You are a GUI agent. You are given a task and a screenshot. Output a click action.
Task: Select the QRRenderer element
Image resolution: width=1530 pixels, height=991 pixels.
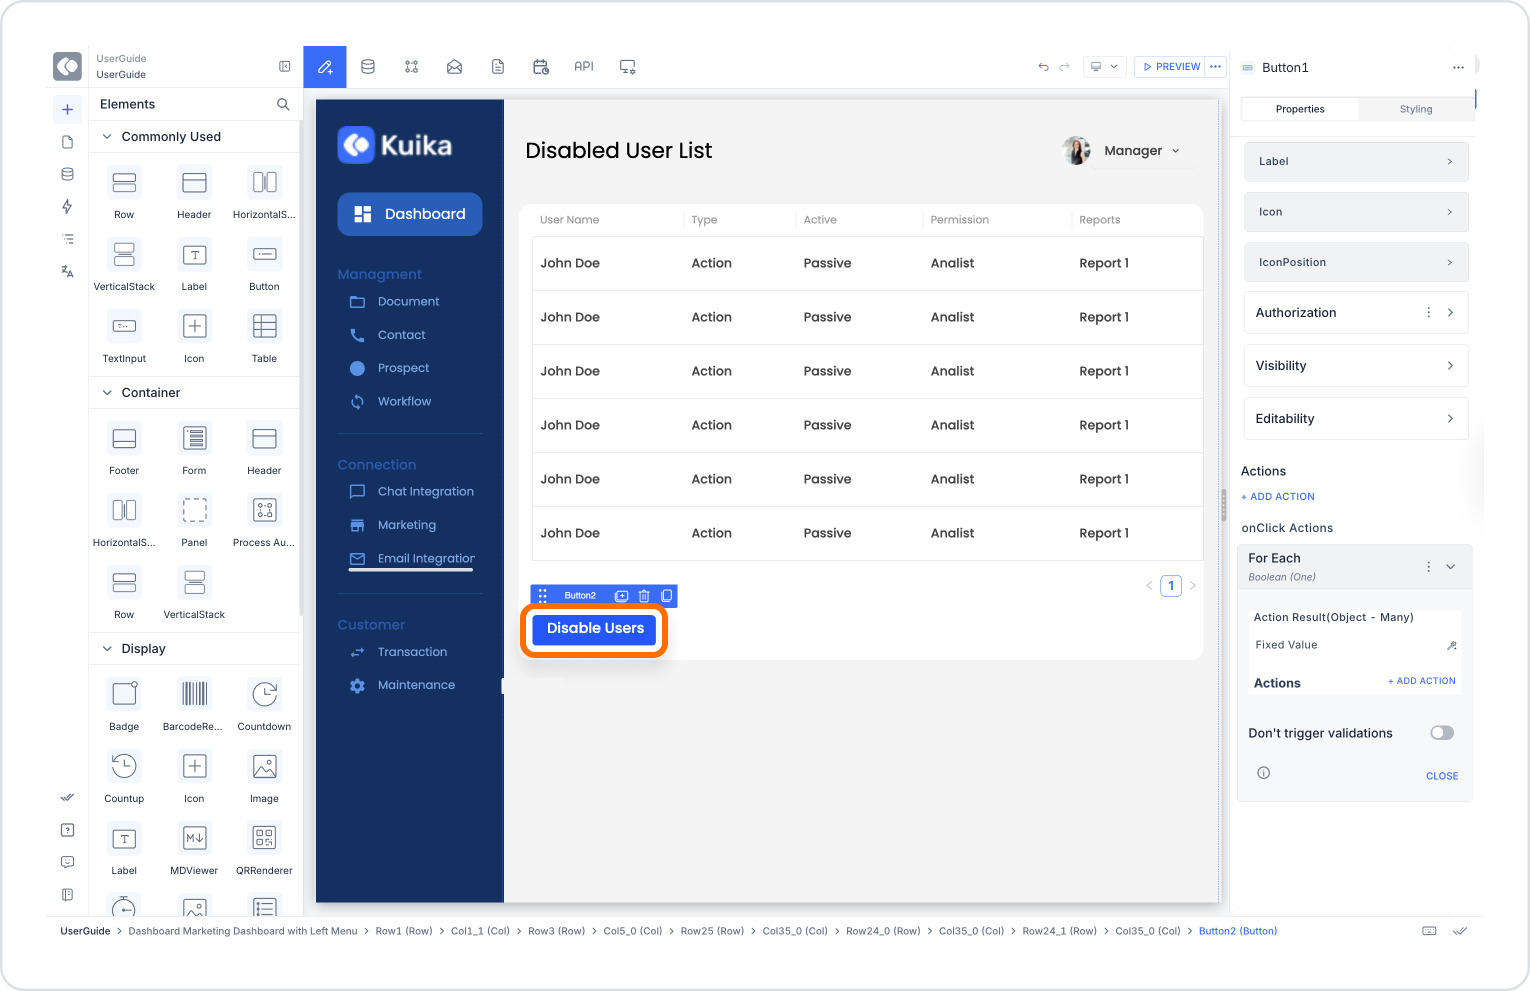pyautogui.click(x=264, y=849)
